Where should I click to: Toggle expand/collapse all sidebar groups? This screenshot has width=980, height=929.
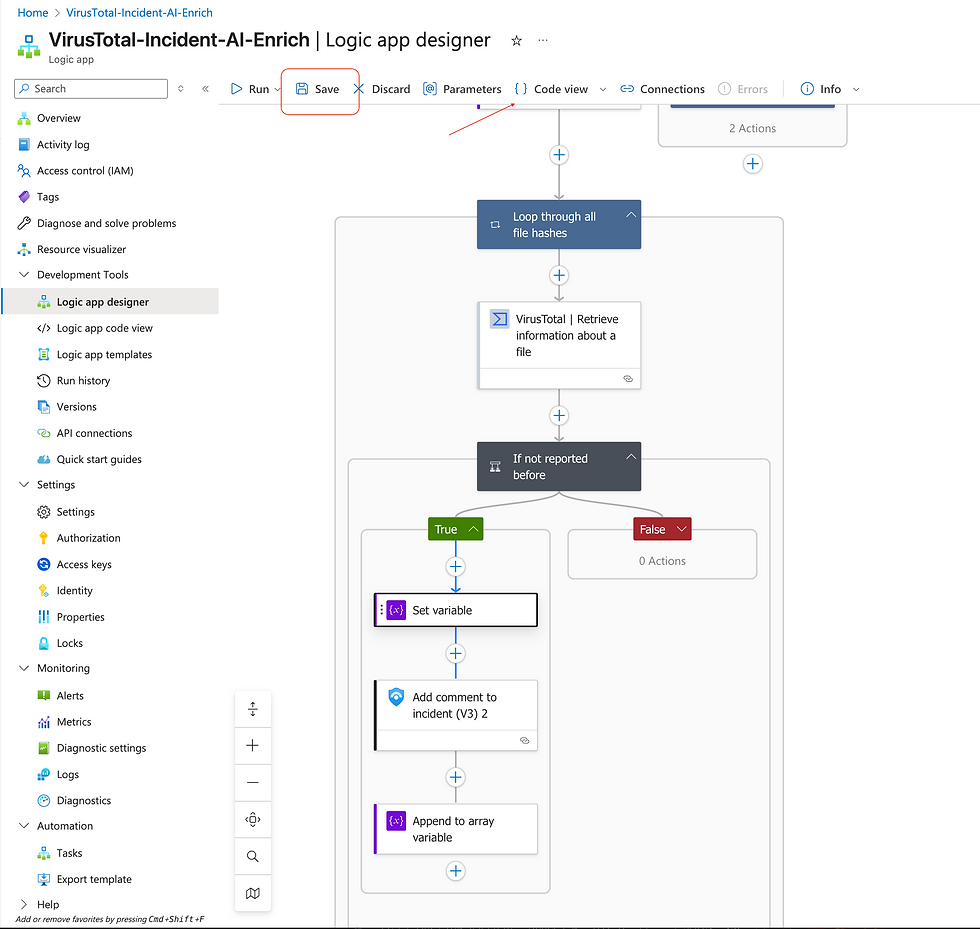(x=181, y=89)
